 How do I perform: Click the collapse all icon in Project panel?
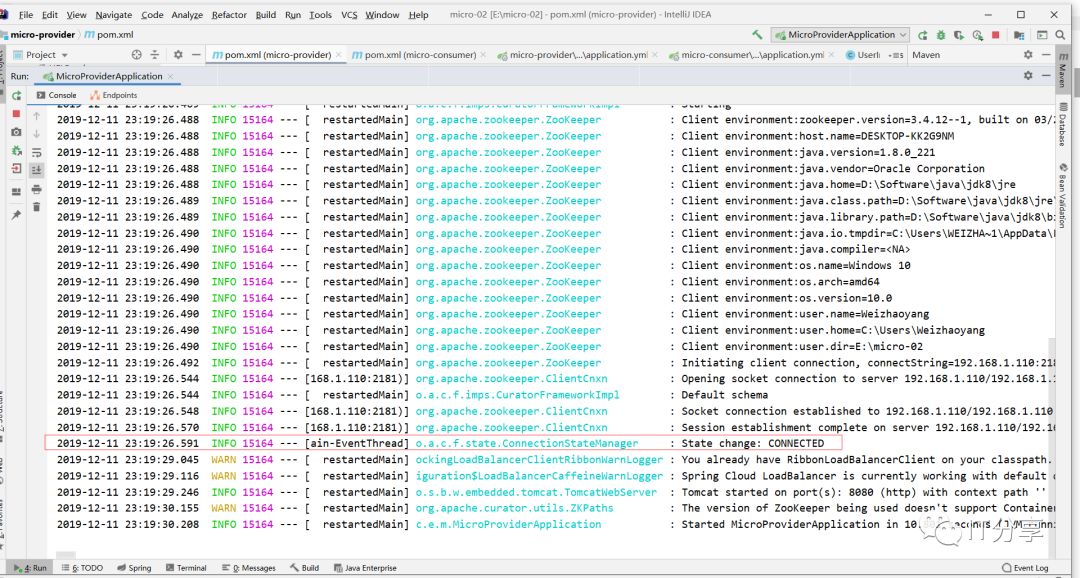154,54
